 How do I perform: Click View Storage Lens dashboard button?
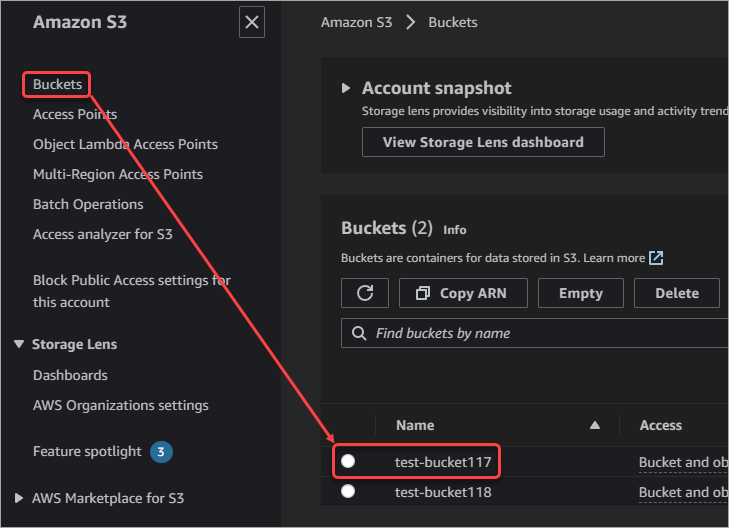[483, 142]
